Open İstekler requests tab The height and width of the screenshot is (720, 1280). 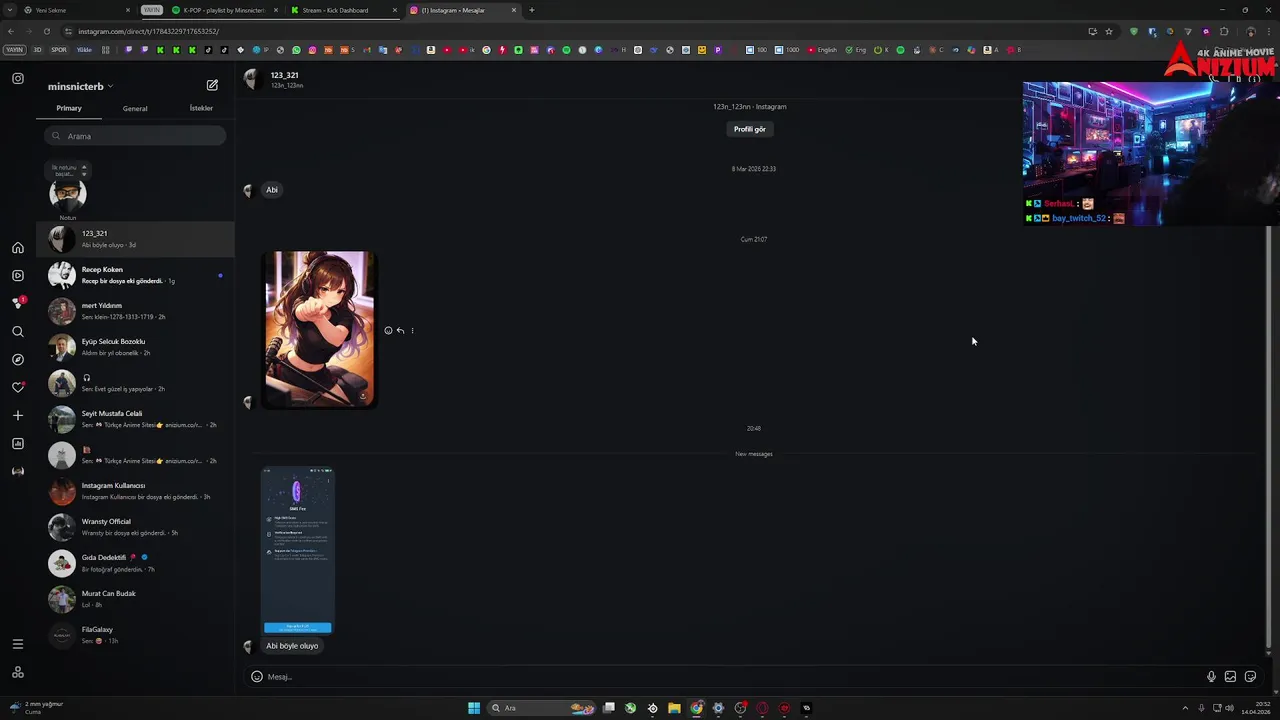point(201,108)
